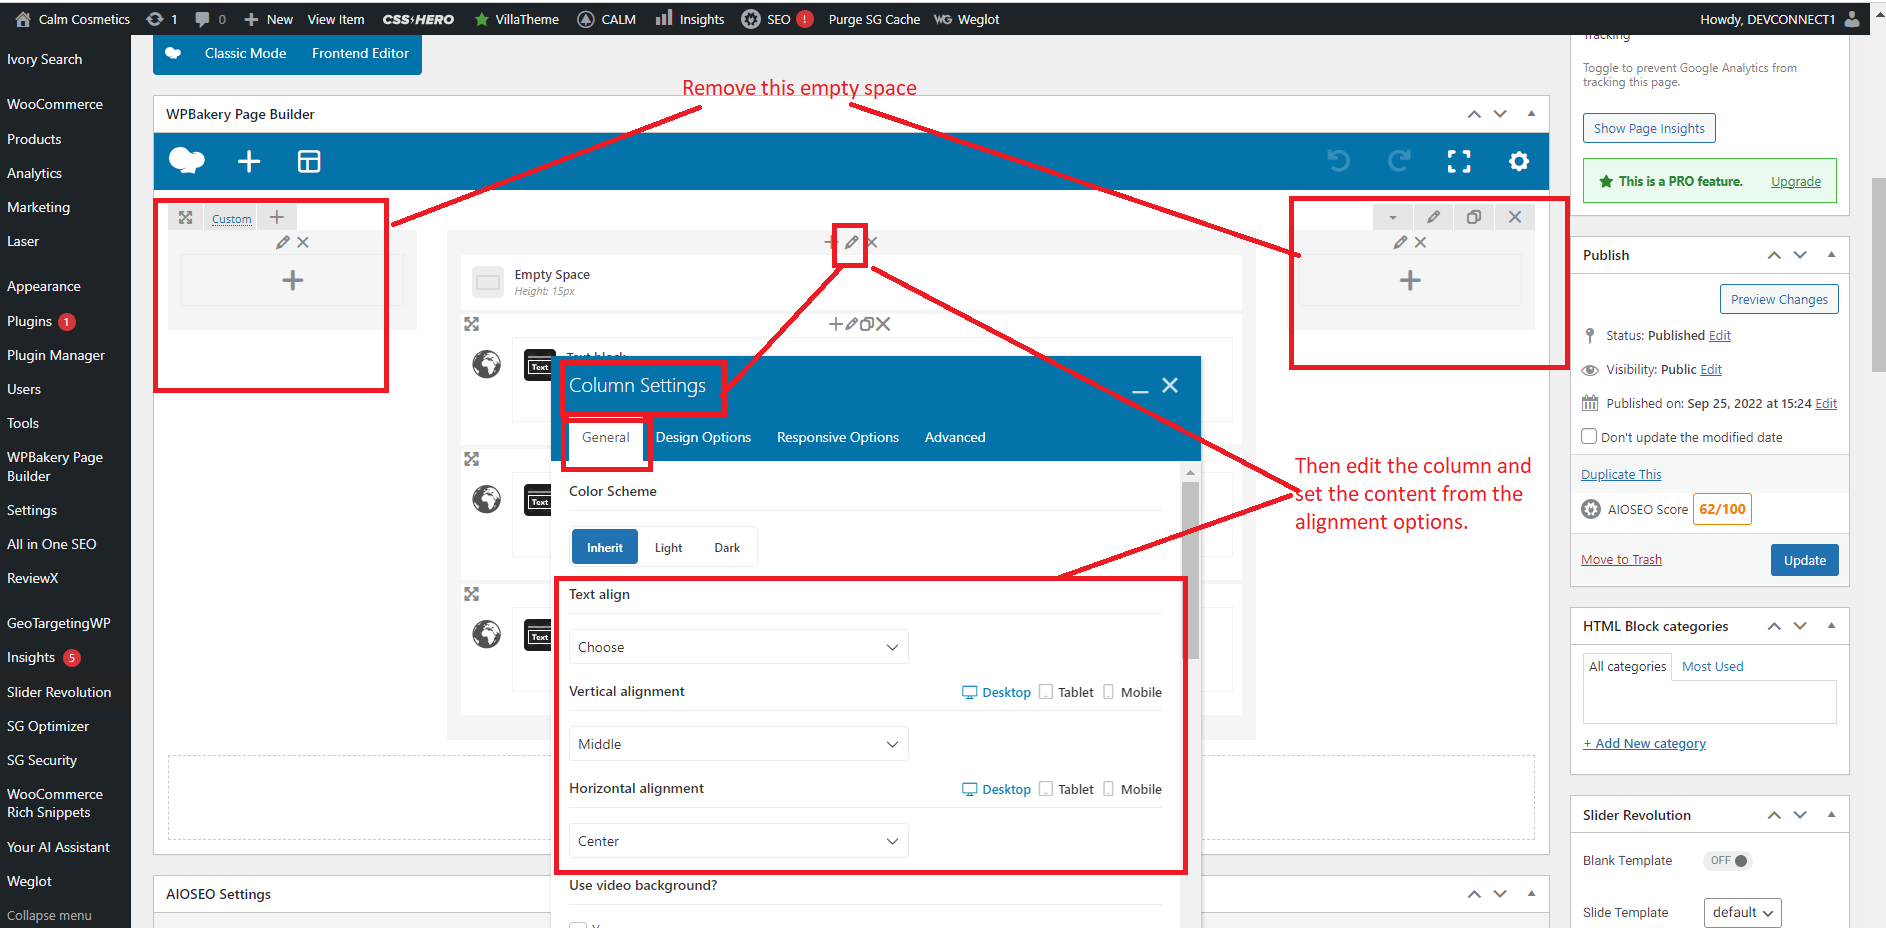Click the undo arrow in the builder toolbar
Image resolution: width=1886 pixels, height=928 pixels.
click(1338, 161)
